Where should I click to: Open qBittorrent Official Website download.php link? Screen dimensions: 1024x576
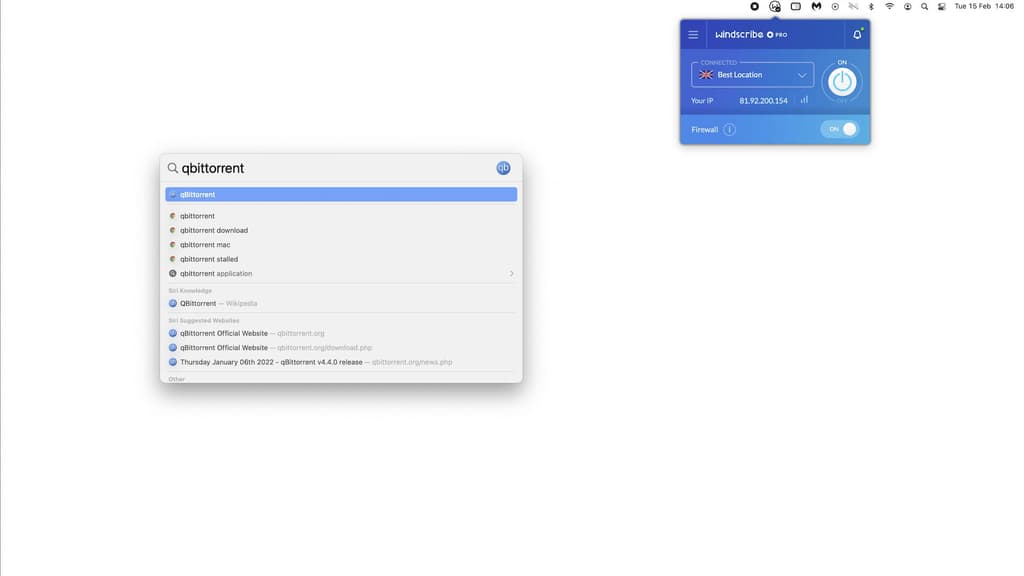click(341, 347)
